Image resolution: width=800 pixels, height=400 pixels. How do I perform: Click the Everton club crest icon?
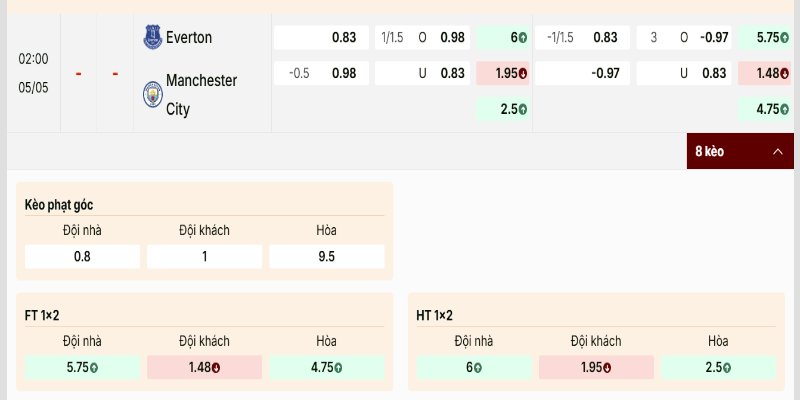(x=153, y=37)
